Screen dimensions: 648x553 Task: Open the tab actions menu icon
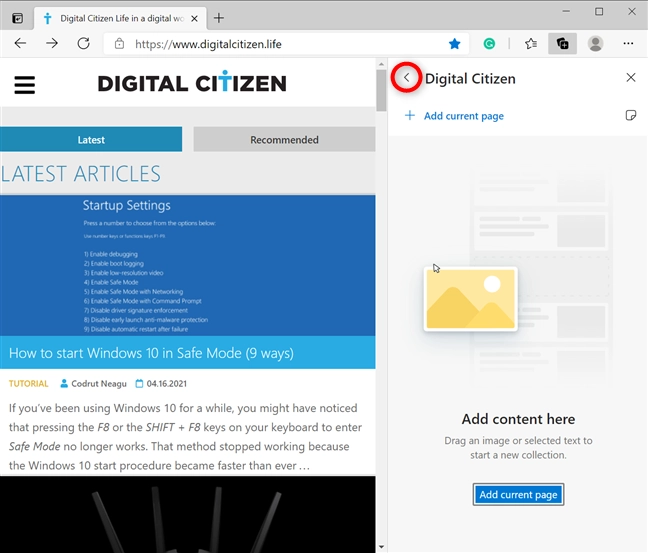(17, 18)
